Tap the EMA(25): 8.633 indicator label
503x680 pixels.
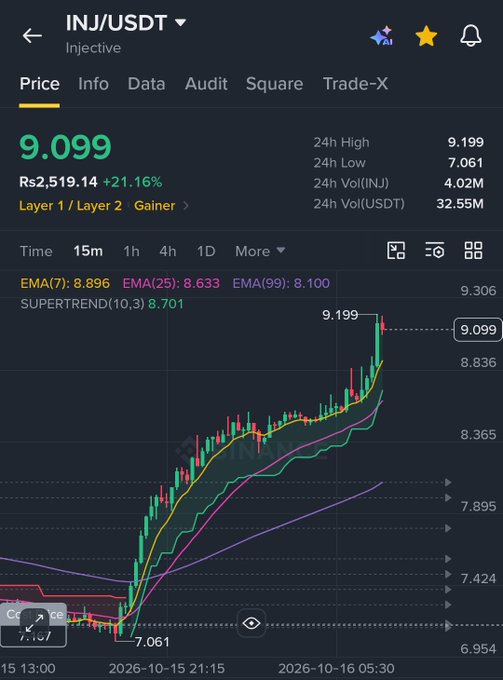coord(171,283)
